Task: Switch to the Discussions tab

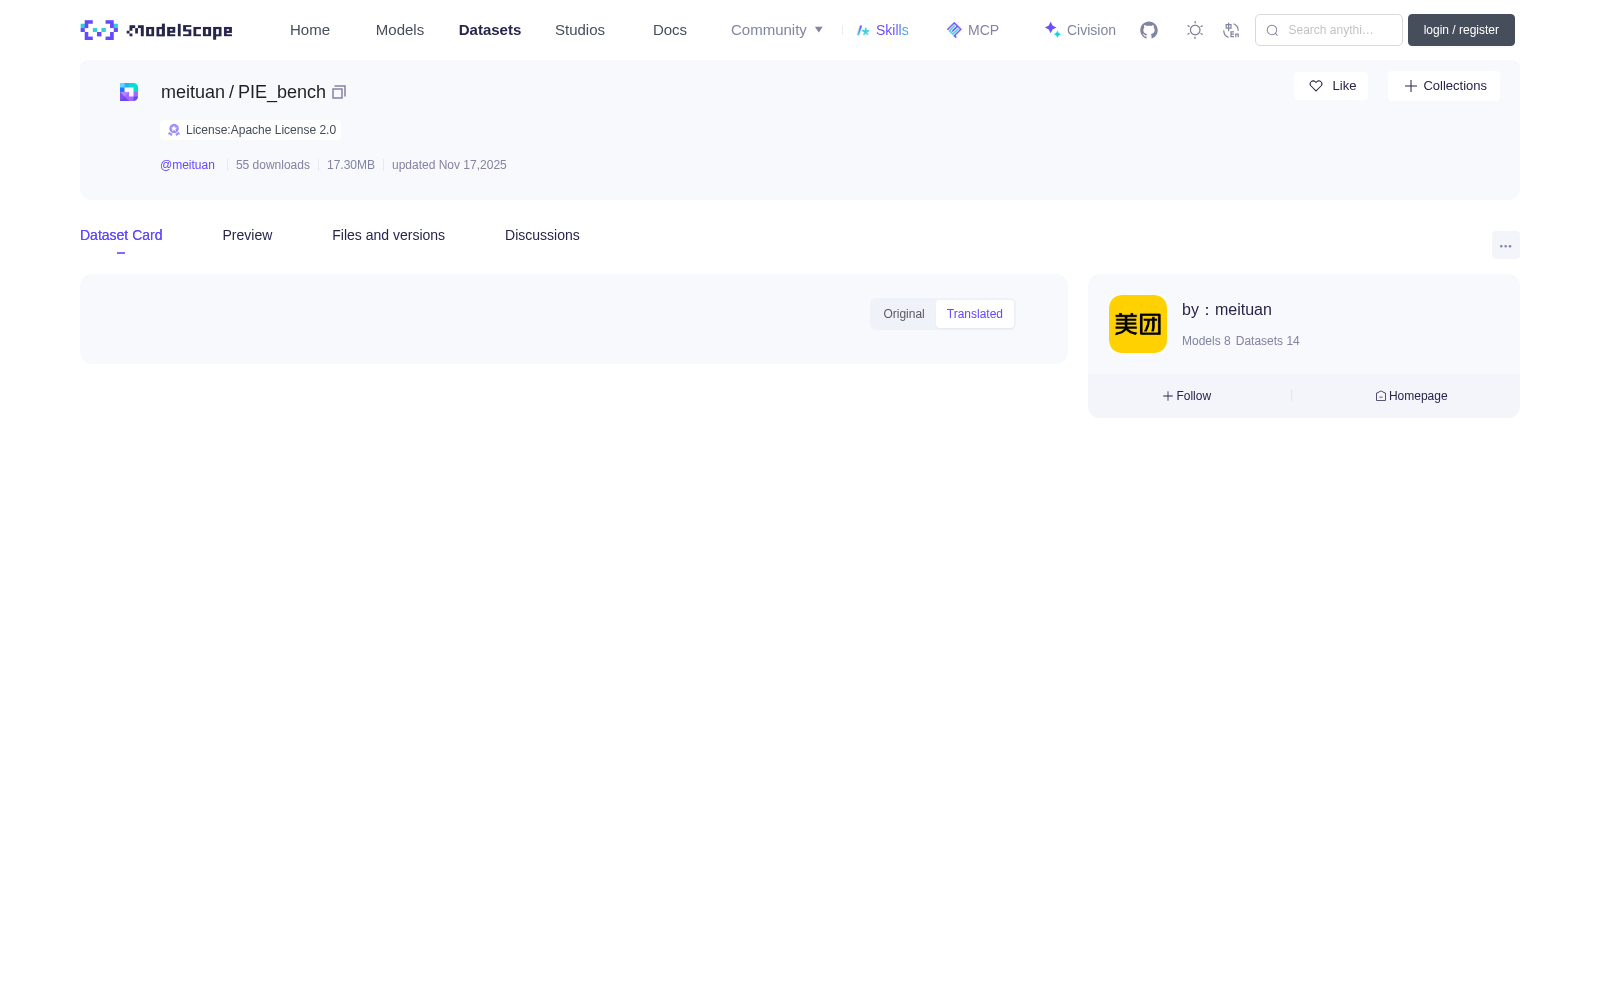Action: pyautogui.click(x=542, y=235)
